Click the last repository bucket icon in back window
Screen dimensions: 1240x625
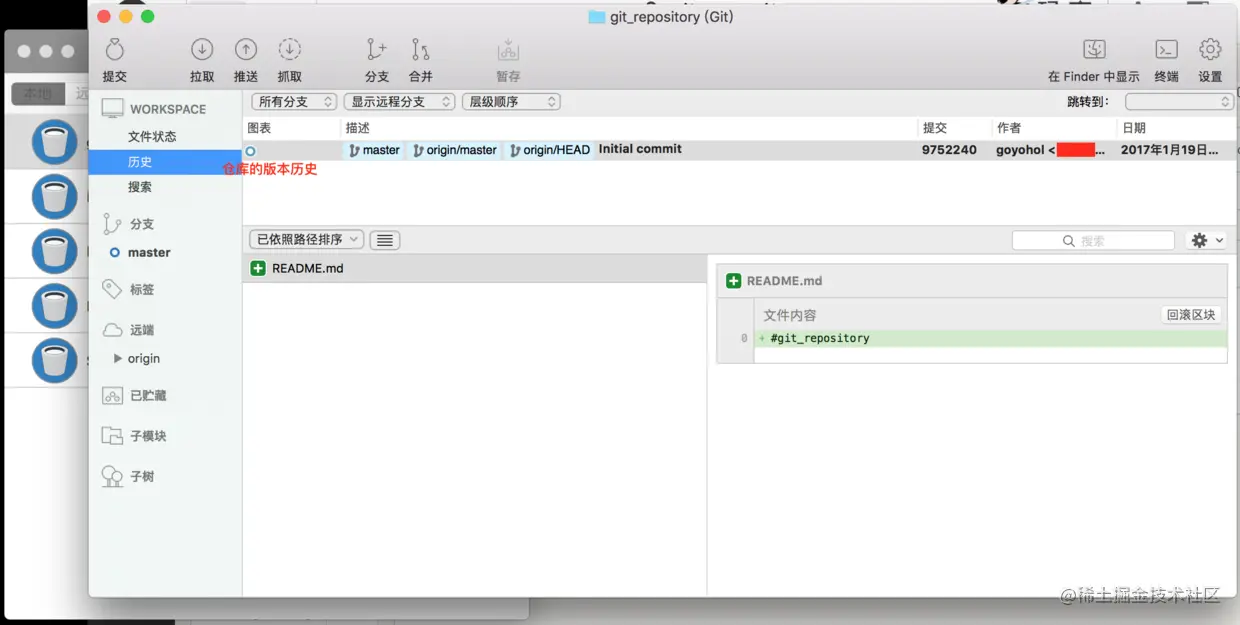tap(54, 360)
